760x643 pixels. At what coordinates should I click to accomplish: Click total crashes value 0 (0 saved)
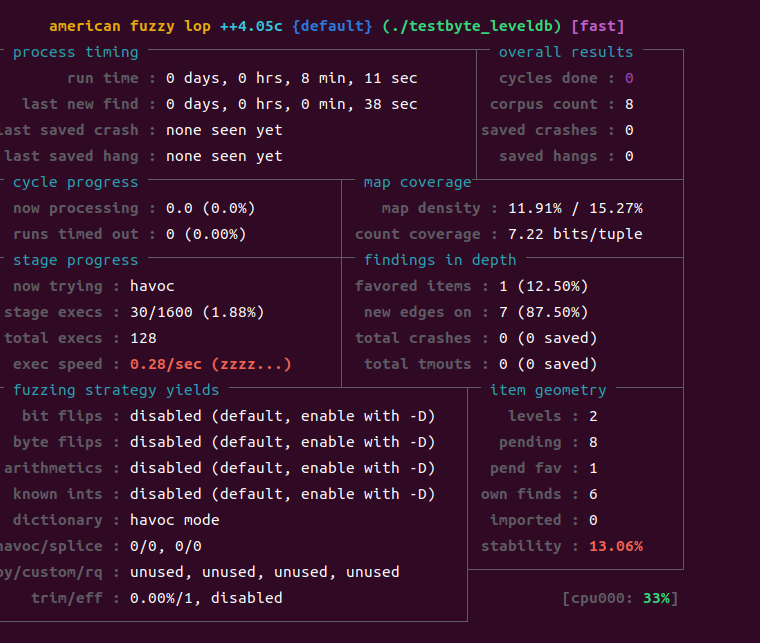pos(548,338)
